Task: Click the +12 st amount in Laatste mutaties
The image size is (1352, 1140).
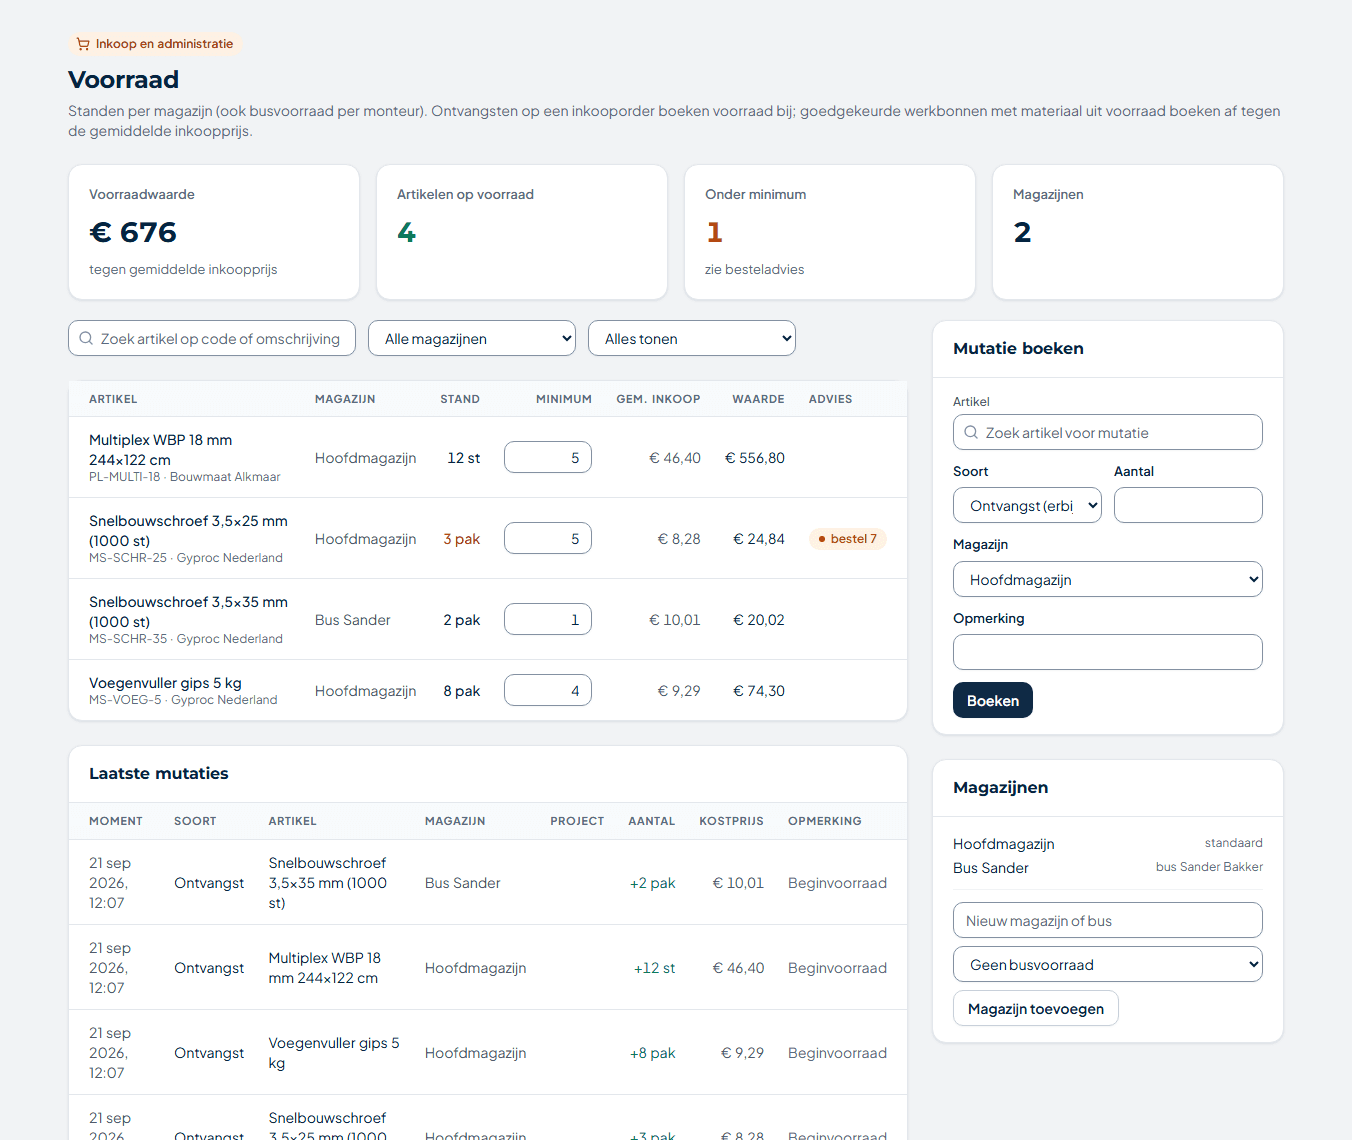Action: (655, 968)
